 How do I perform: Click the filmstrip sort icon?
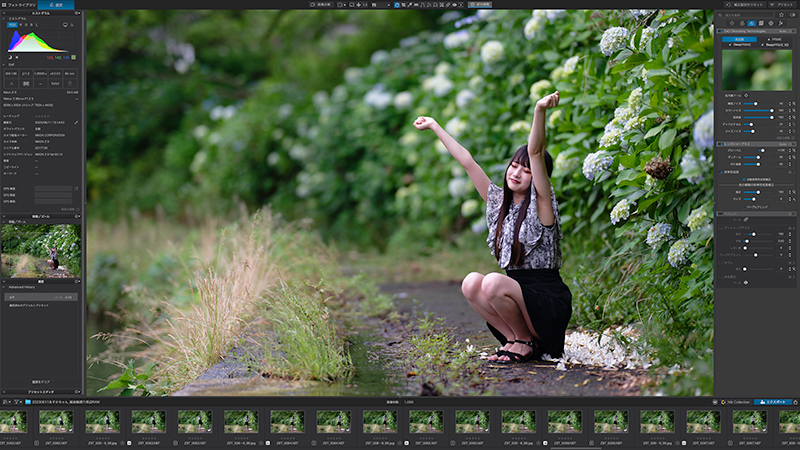pyautogui.click(x=5, y=402)
